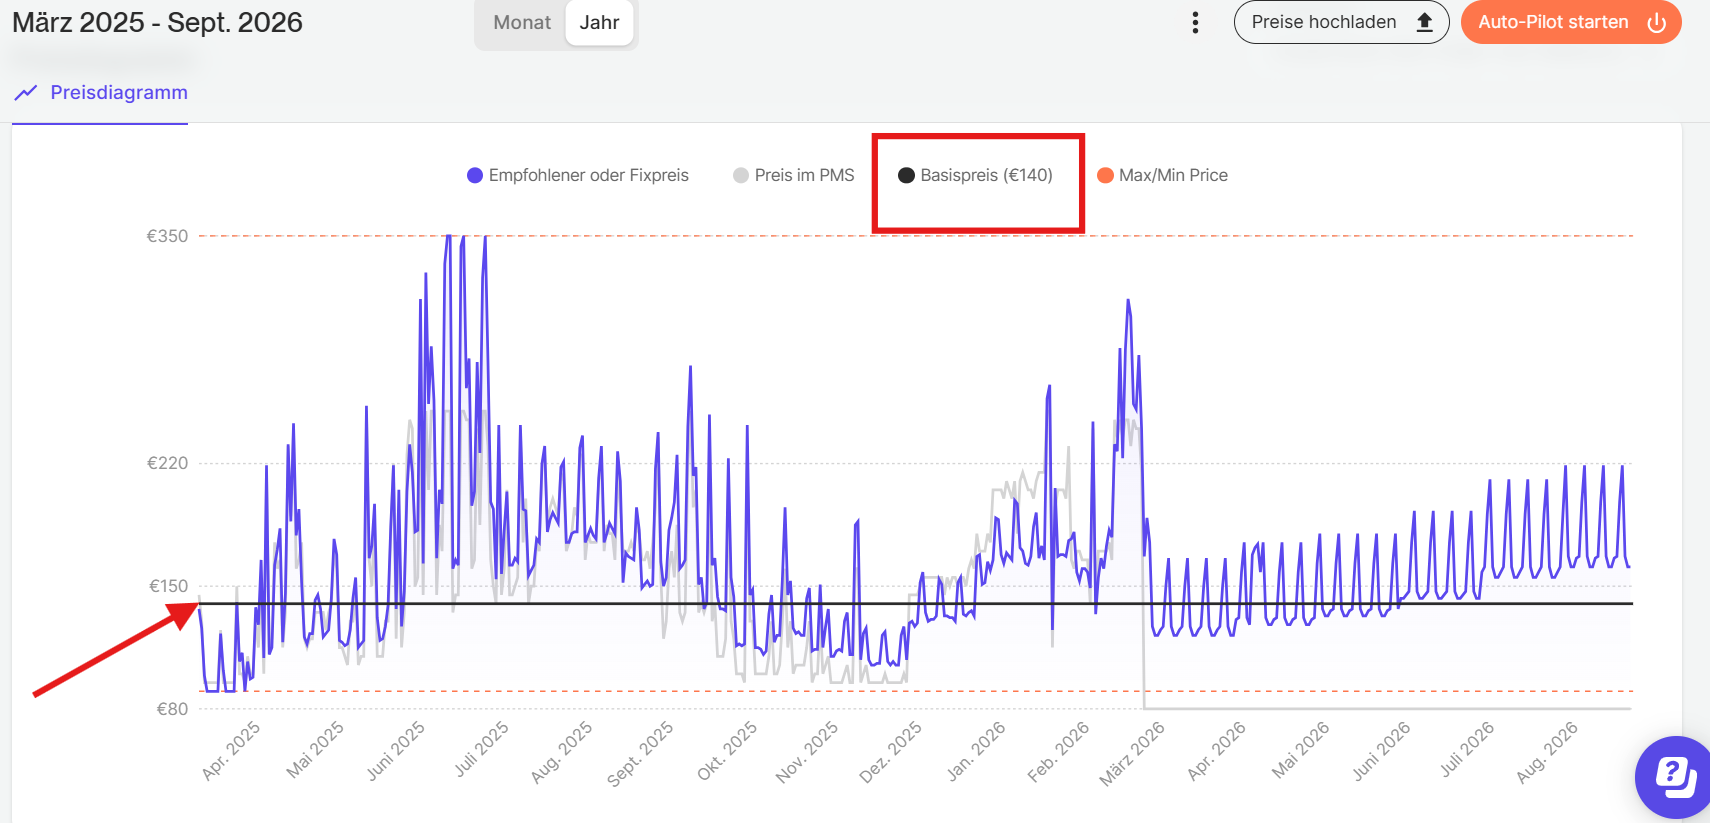Click the black Basispreis legend dot
The height and width of the screenshot is (823, 1710).
[x=906, y=175]
